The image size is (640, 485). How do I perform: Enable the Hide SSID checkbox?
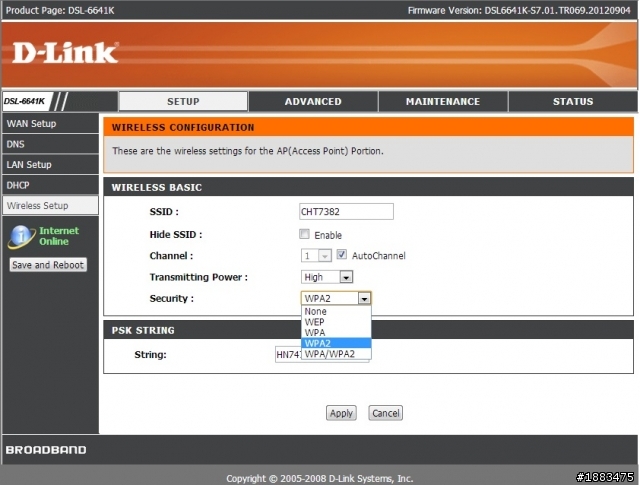304,234
